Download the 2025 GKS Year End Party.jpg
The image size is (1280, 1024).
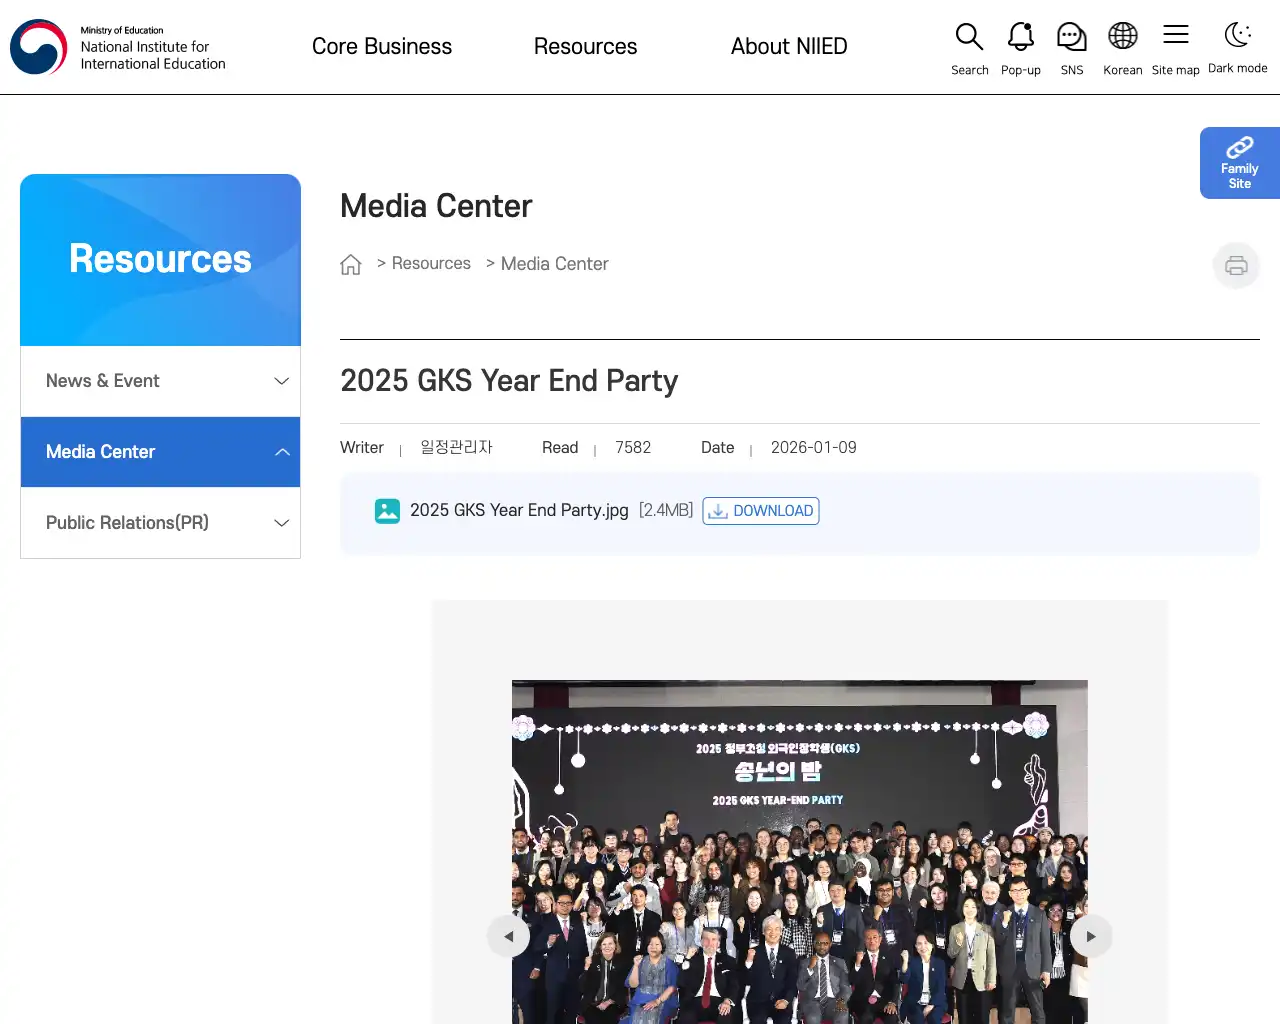point(761,511)
